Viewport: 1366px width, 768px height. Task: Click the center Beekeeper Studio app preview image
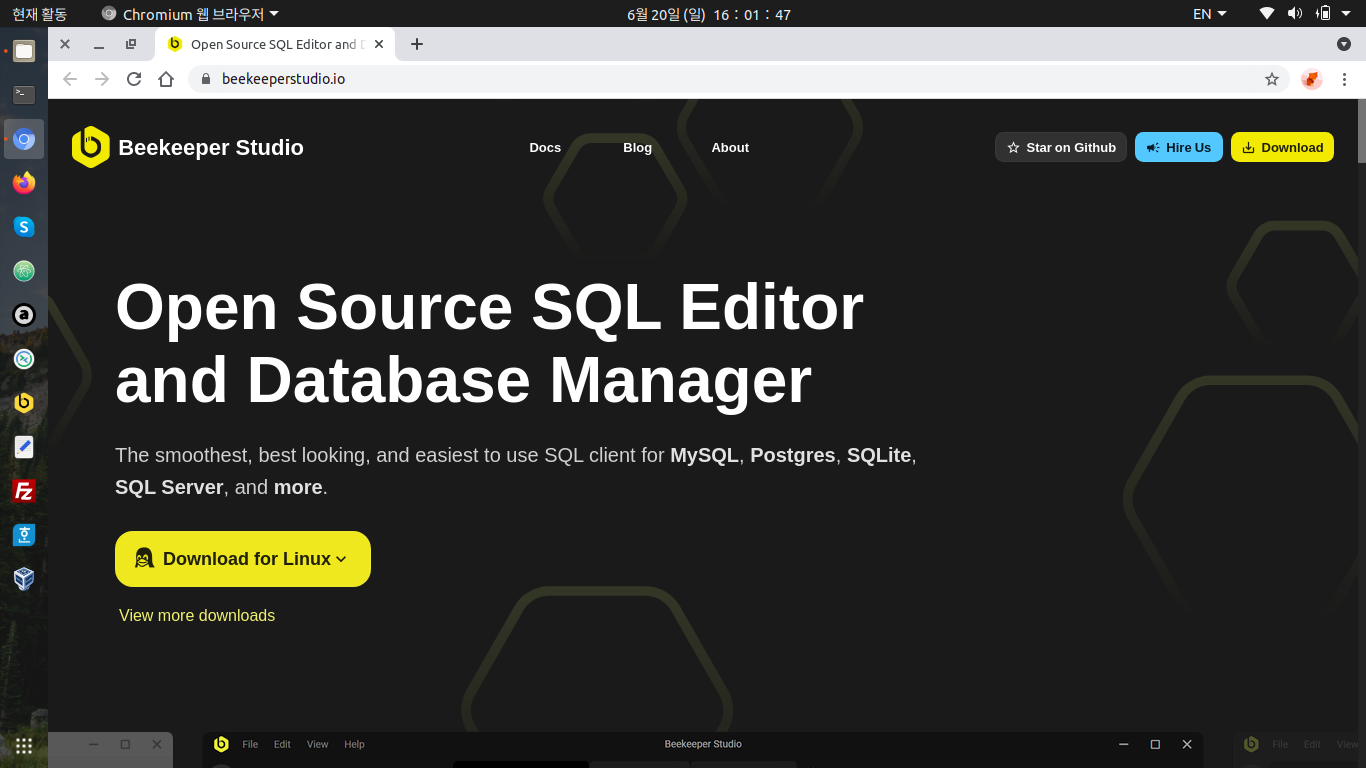pos(703,750)
